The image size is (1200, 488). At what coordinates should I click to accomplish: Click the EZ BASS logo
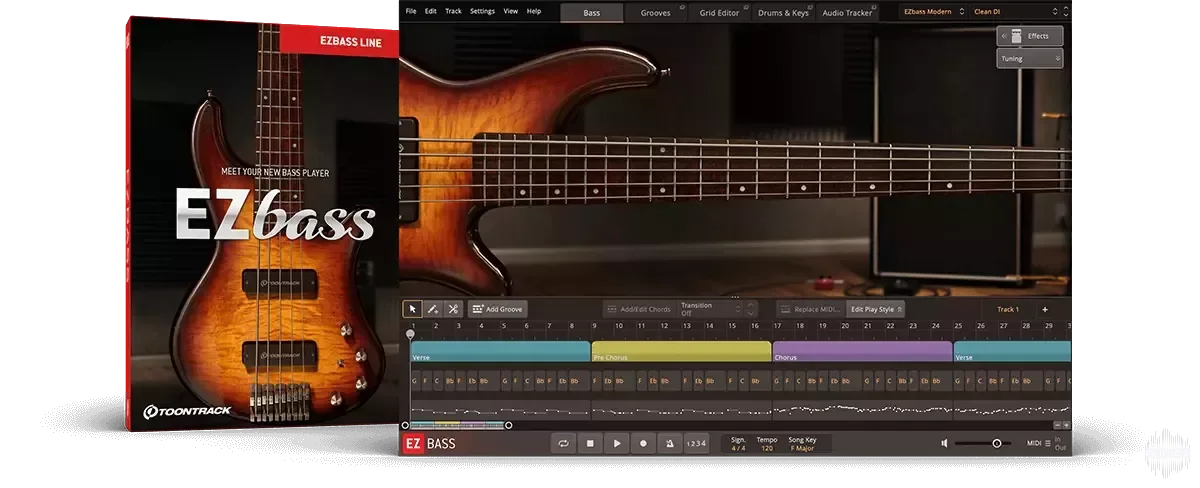430,443
